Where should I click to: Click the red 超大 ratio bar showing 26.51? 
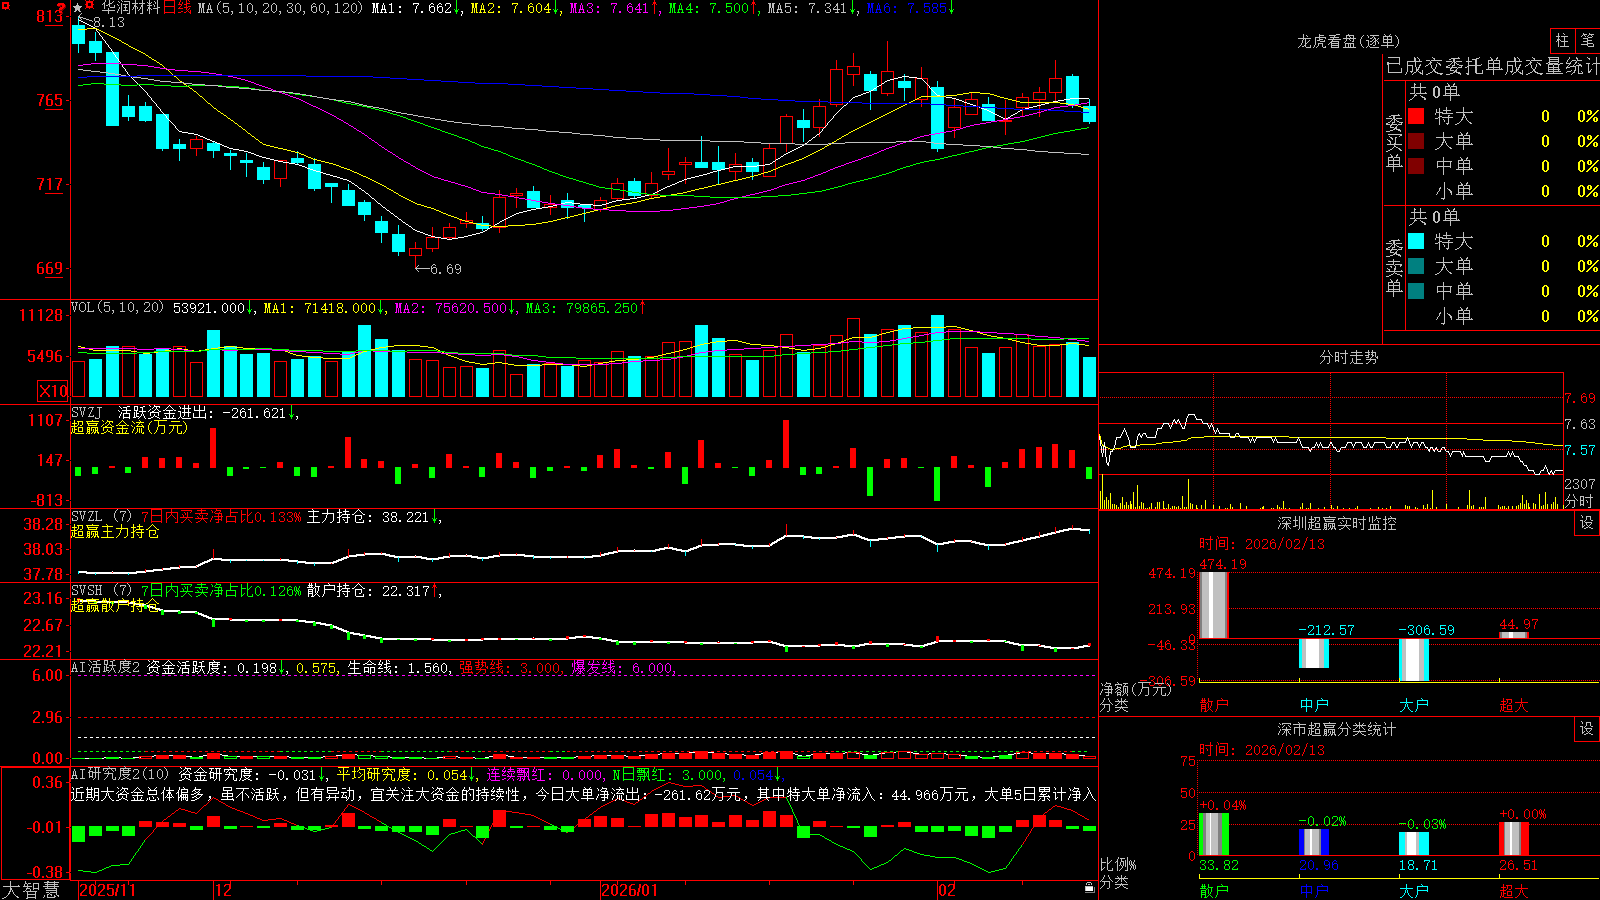tap(1514, 839)
